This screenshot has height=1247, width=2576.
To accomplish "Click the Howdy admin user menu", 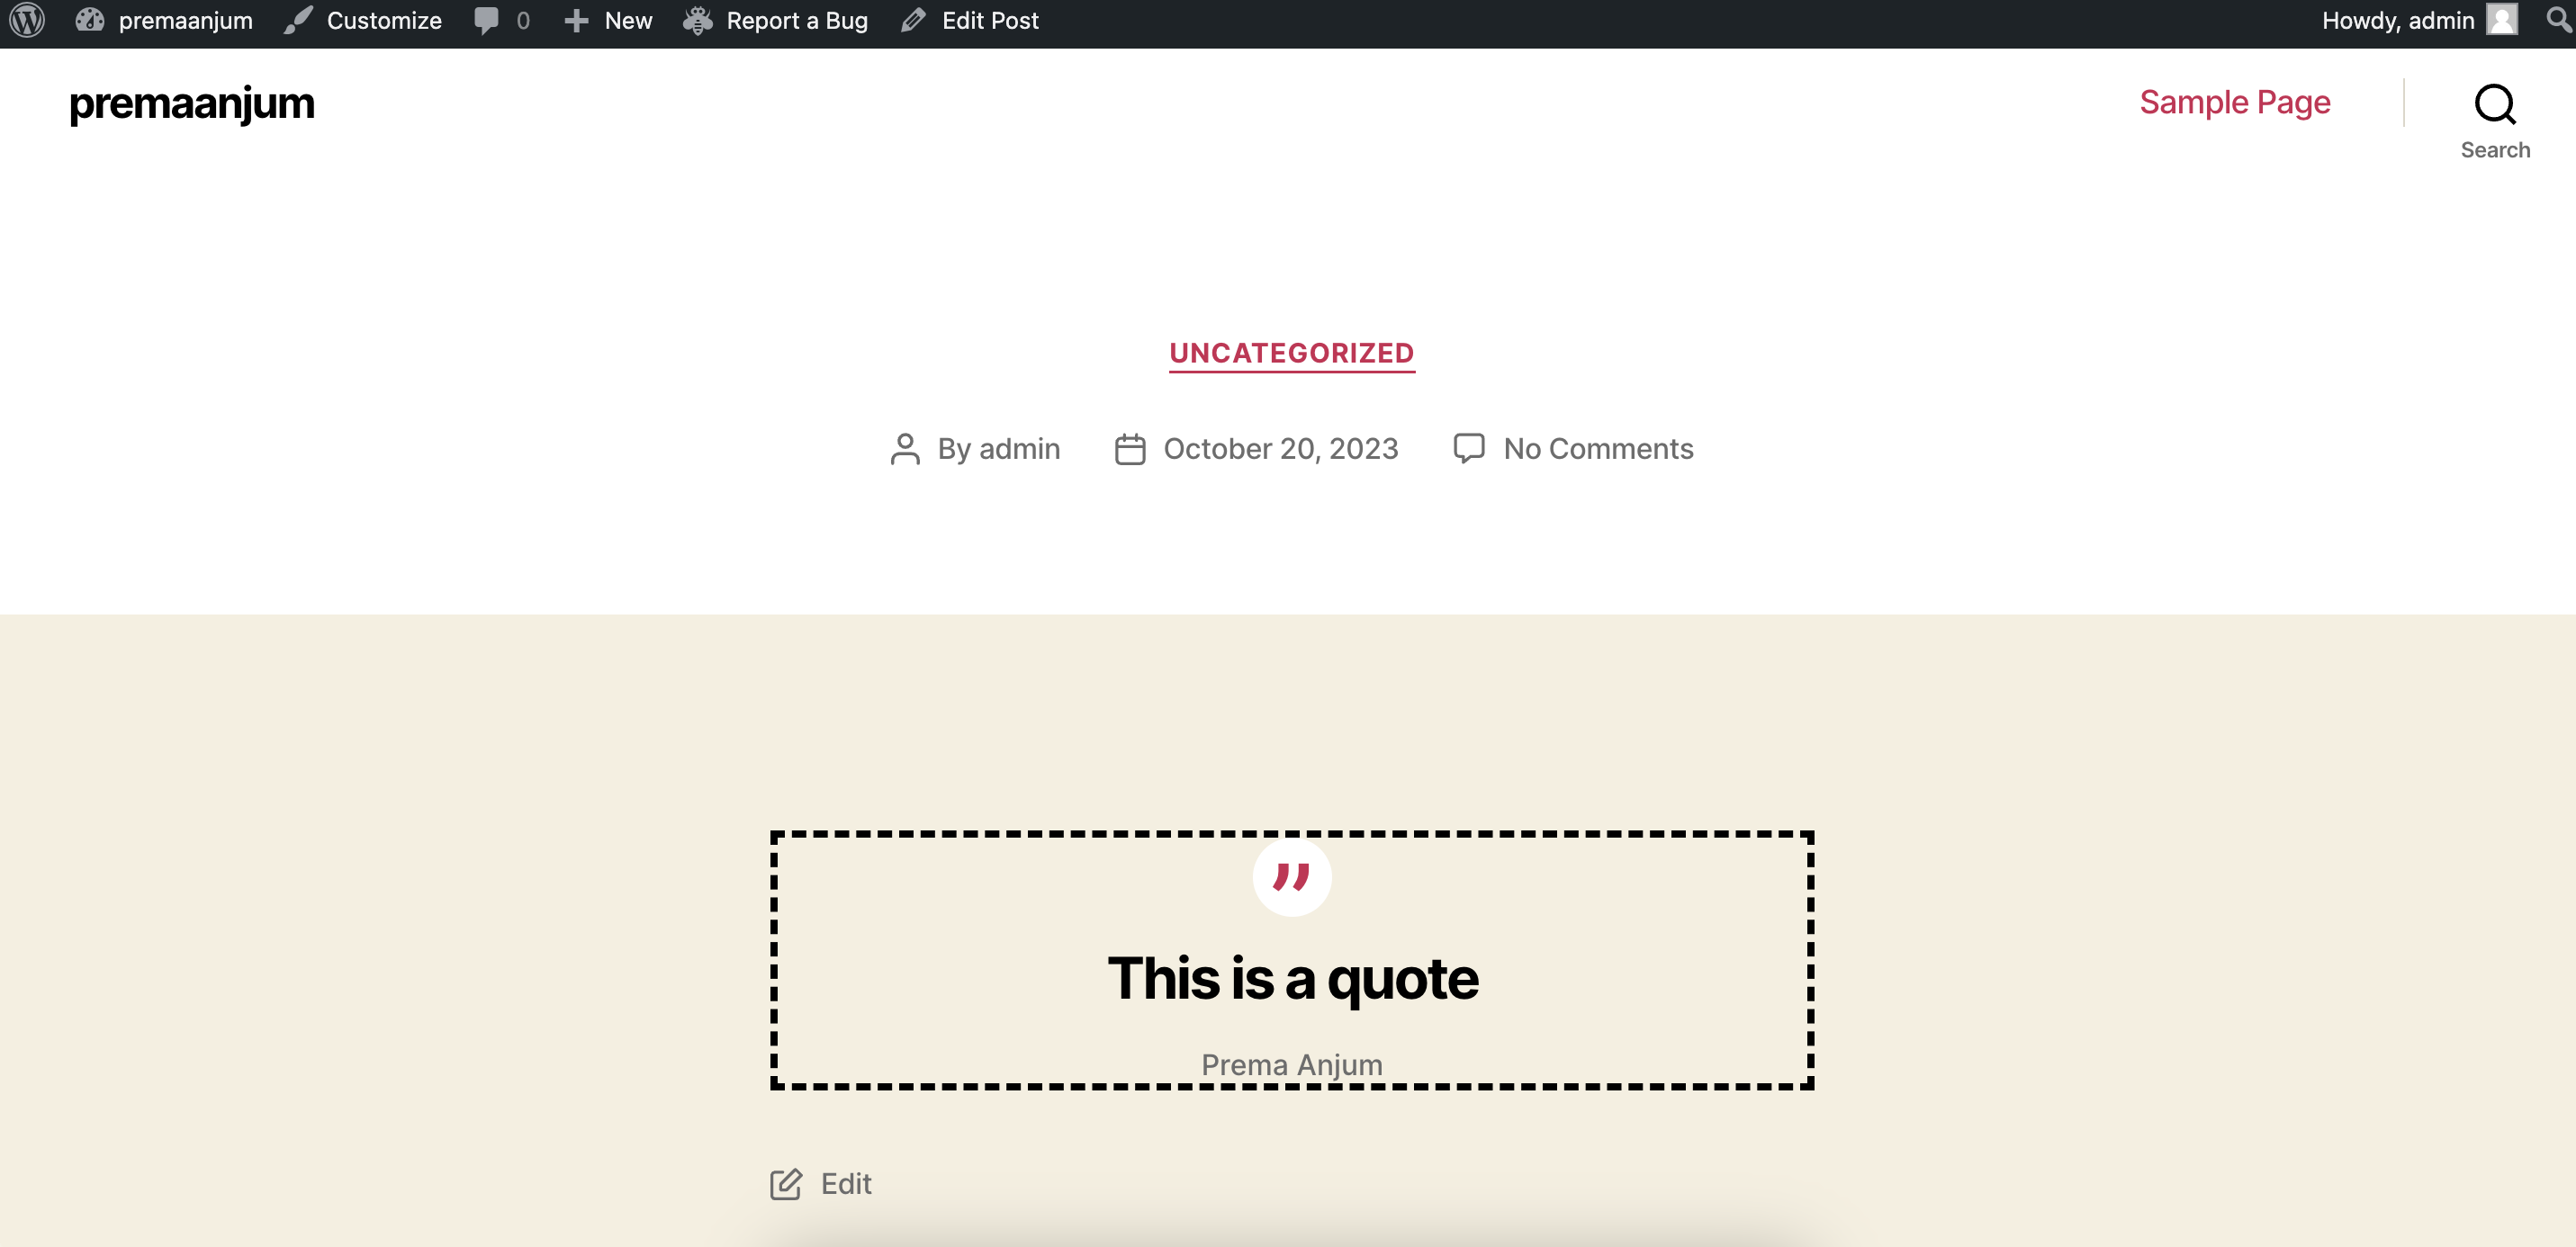I will pyautogui.click(x=2415, y=20).
